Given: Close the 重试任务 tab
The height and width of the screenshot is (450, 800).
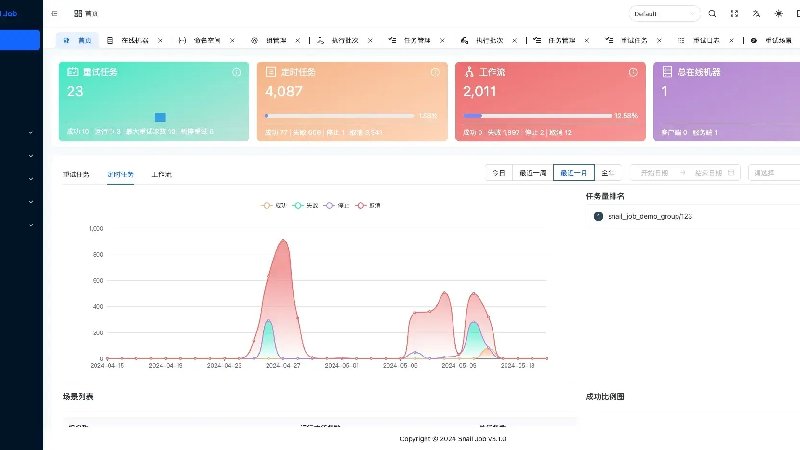Looking at the screenshot, I should tap(659, 40).
